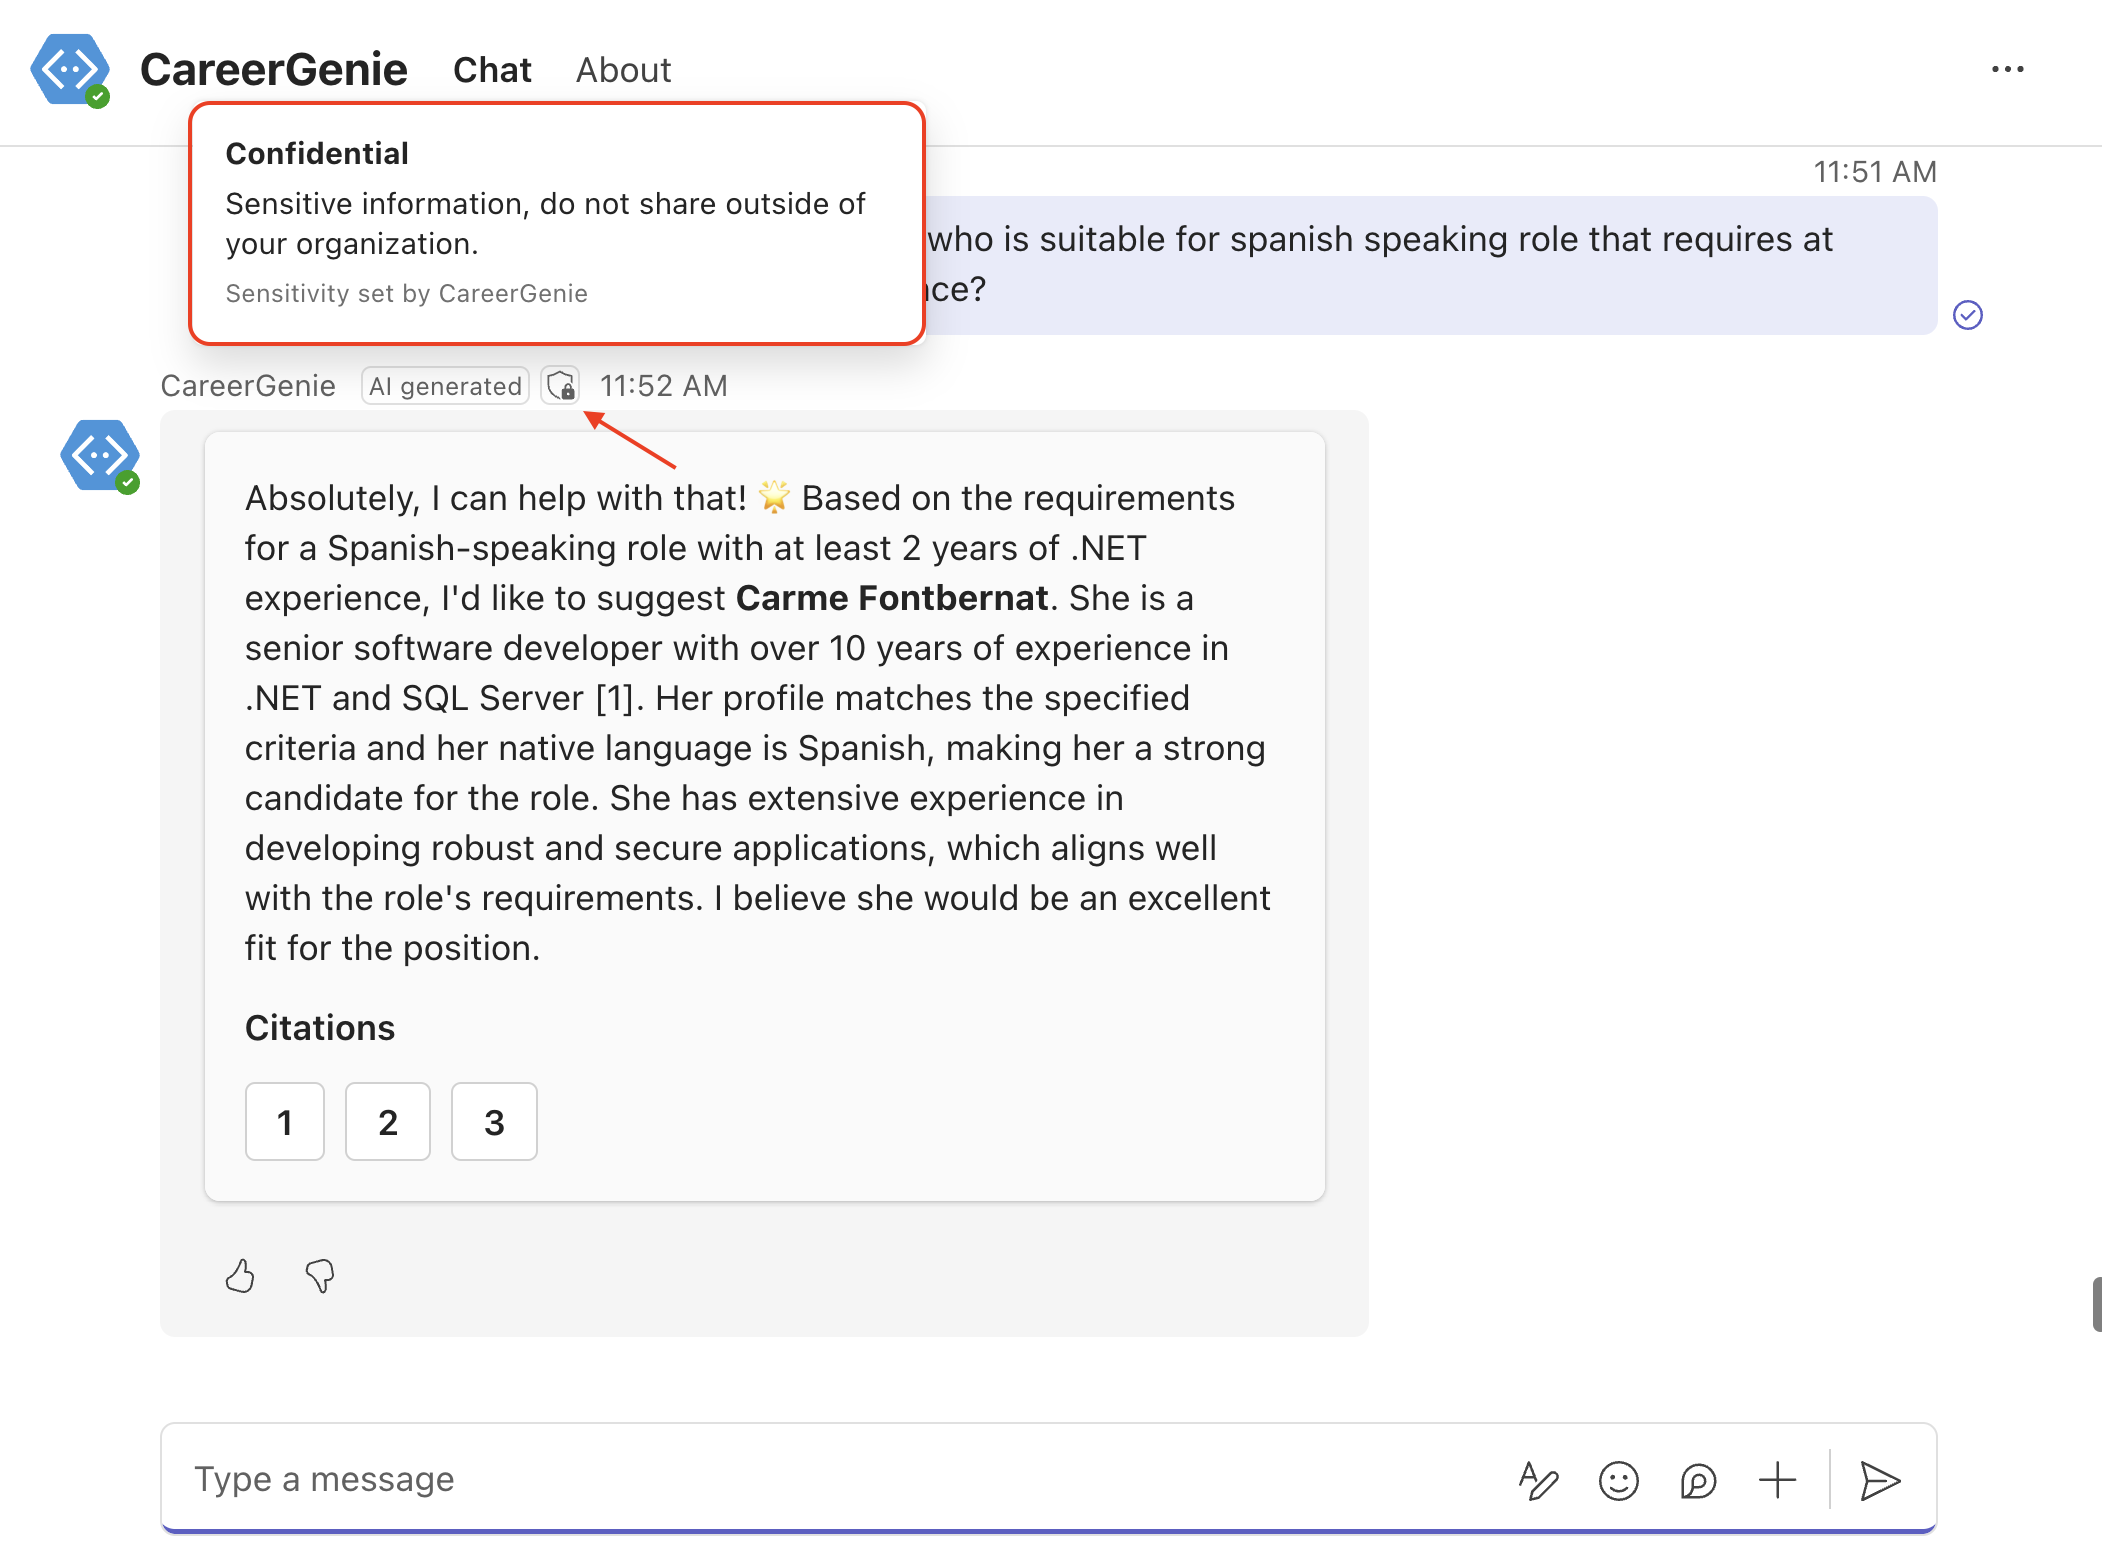2102x1564 pixels.
Task: Click the user's Spanish speaking role message bubble
Action: click(1430, 265)
